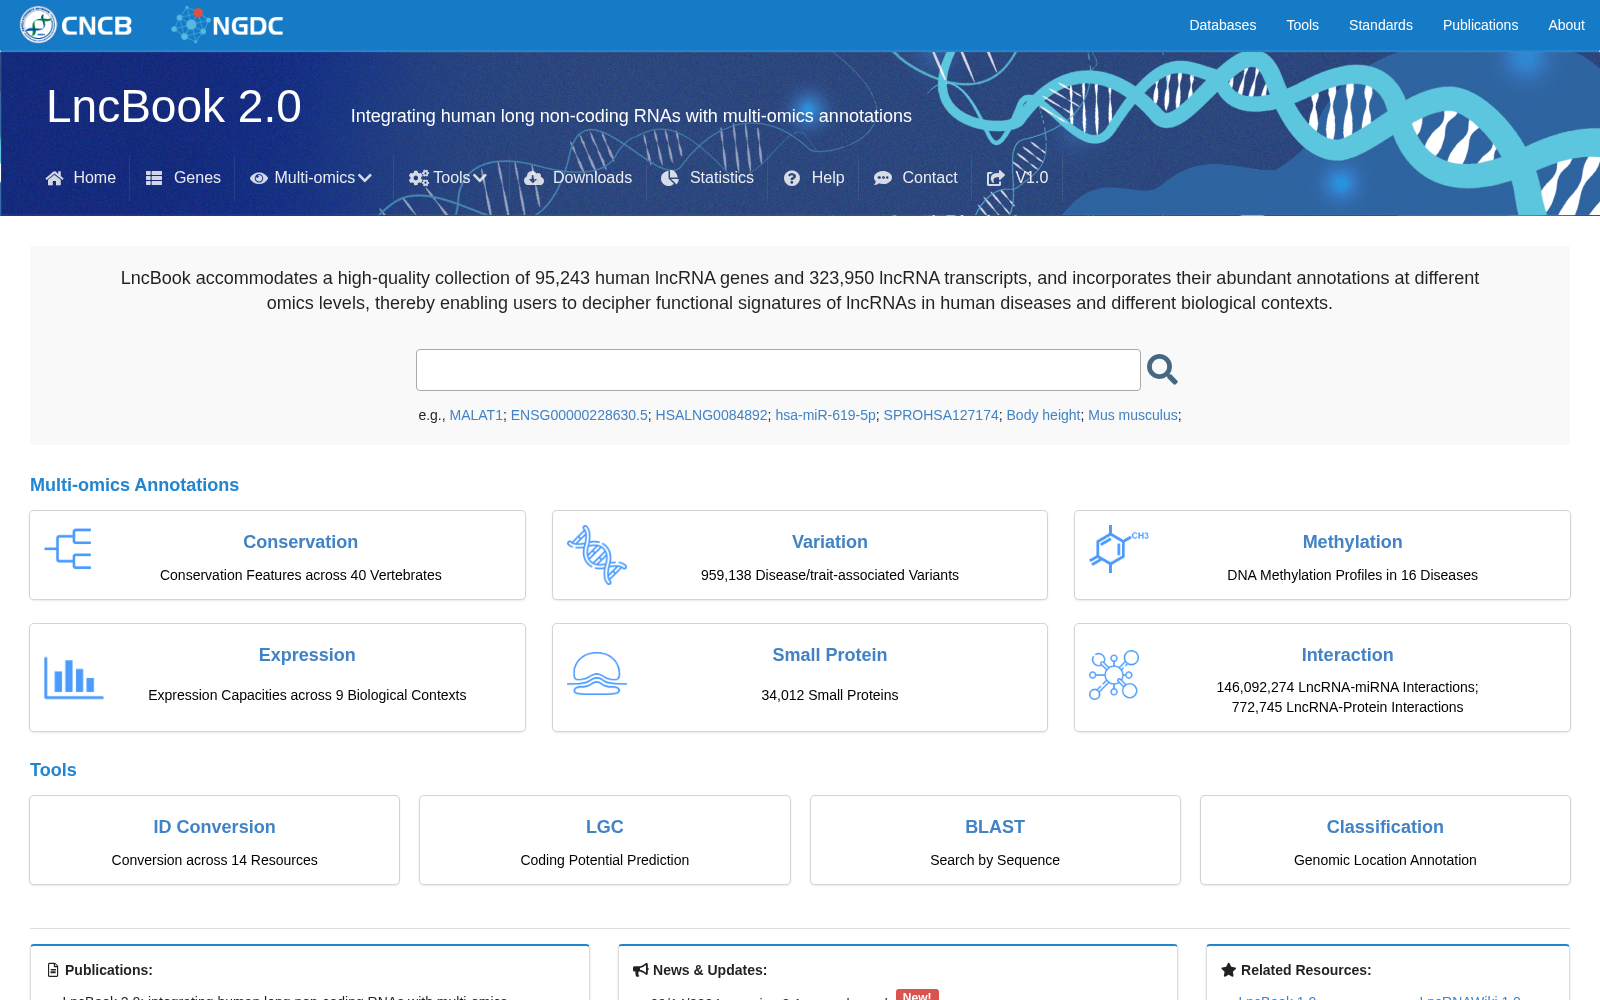
Task: Click the Small Protein icon
Action: (597, 673)
